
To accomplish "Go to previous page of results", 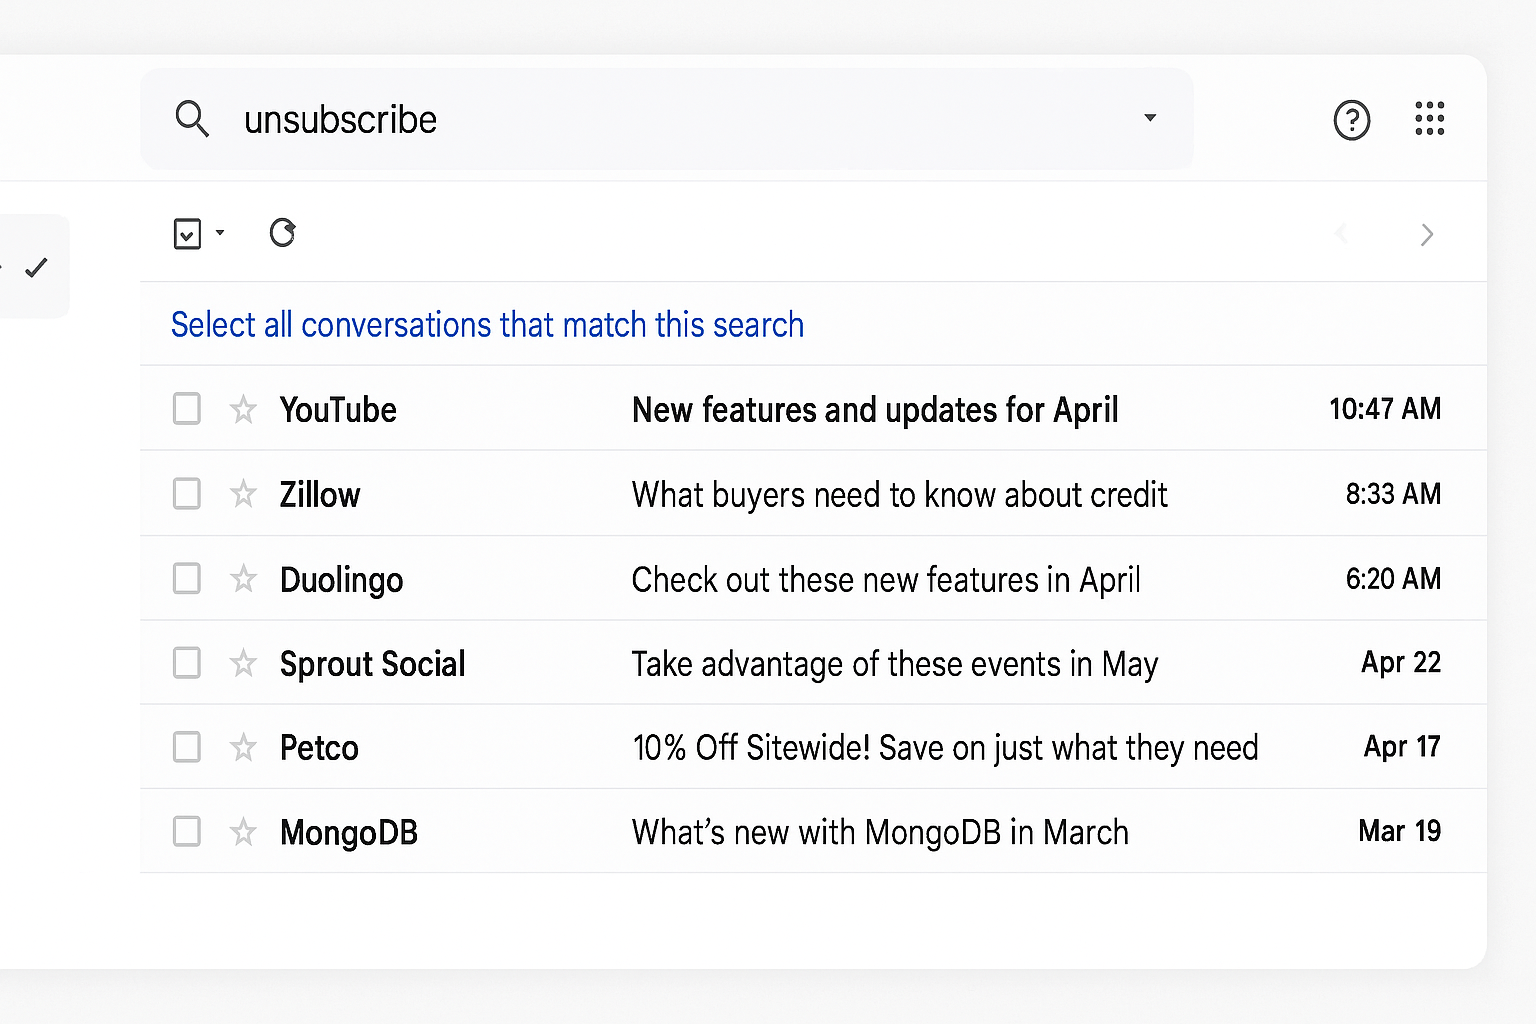I will [1342, 235].
